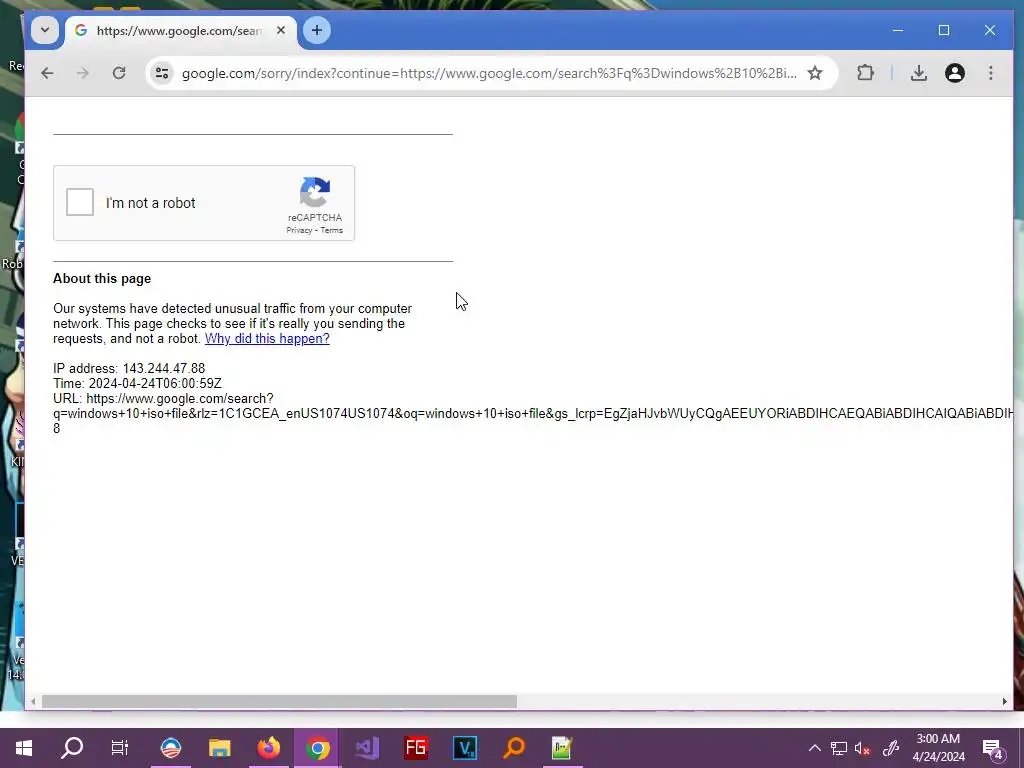Open the orange magnifier taskbar app

coord(514,748)
